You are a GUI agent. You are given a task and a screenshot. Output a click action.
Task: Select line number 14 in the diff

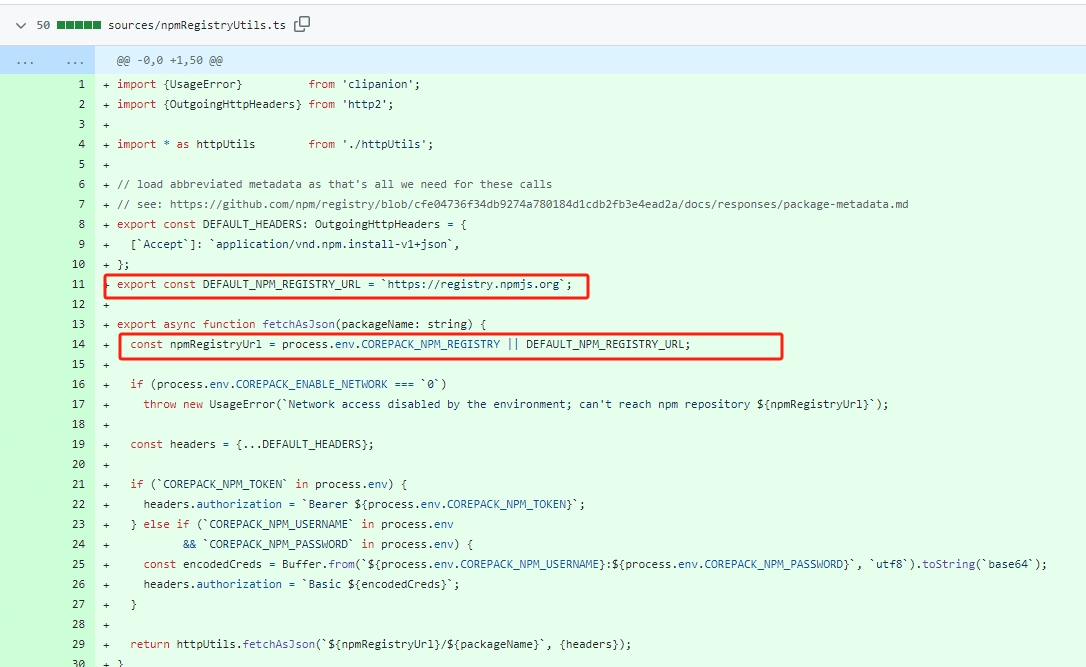tap(78, 344)
